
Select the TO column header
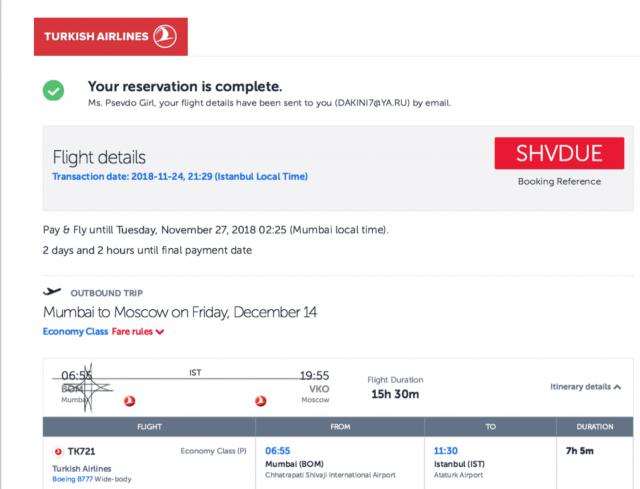[490, 426]
